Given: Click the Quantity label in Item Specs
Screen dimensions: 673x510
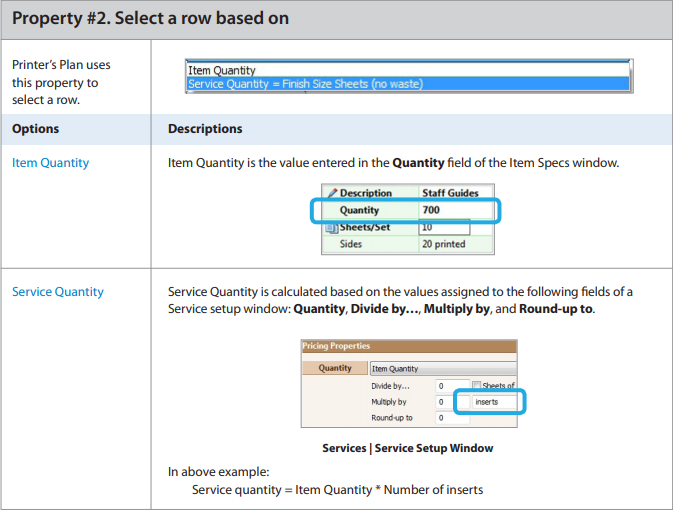Looking at the screenshot, I should [359, 210].
